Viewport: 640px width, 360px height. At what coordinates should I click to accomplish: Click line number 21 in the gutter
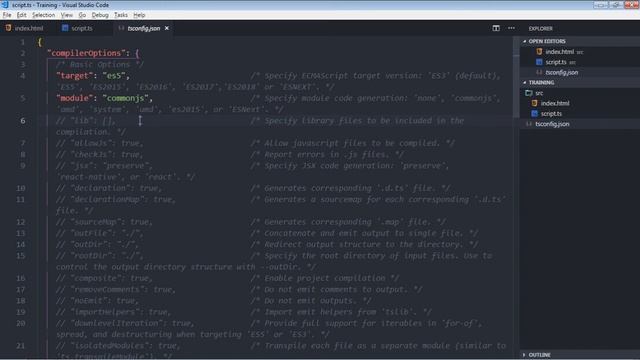click(21, 346)
